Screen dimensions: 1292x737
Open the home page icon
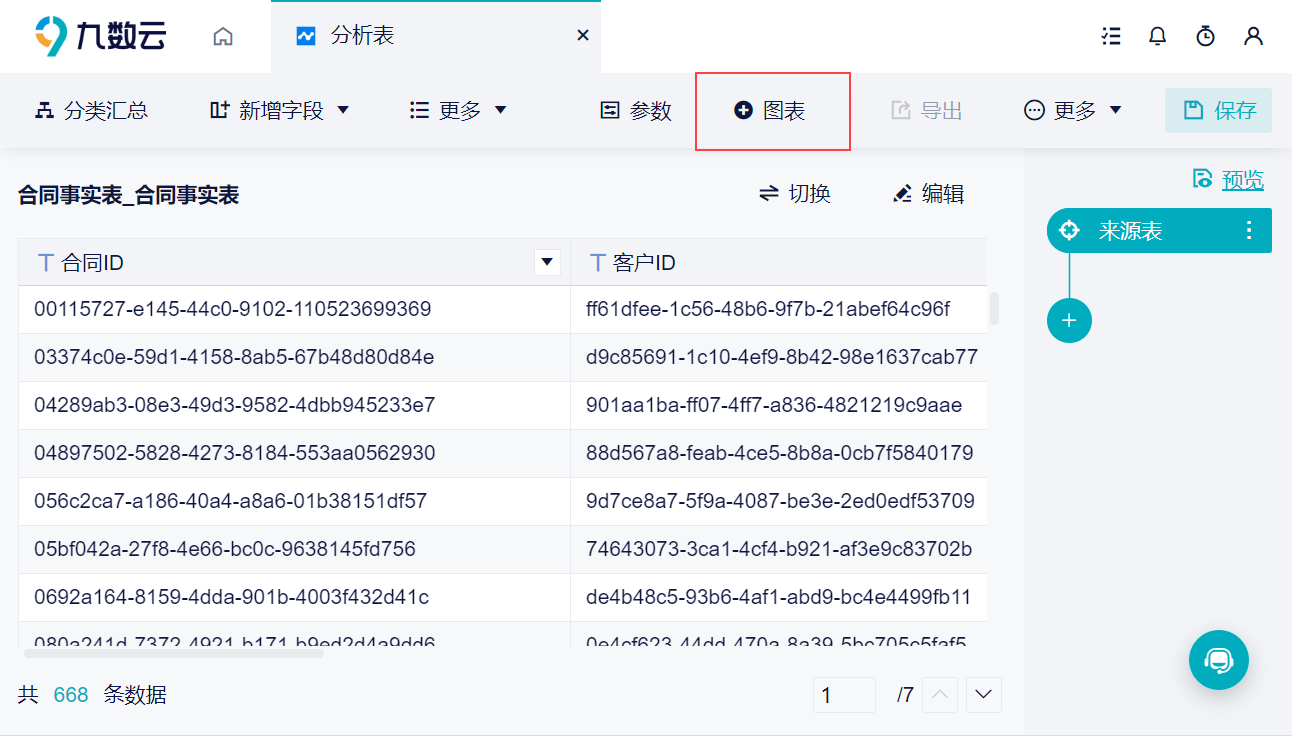coord(223,36)
